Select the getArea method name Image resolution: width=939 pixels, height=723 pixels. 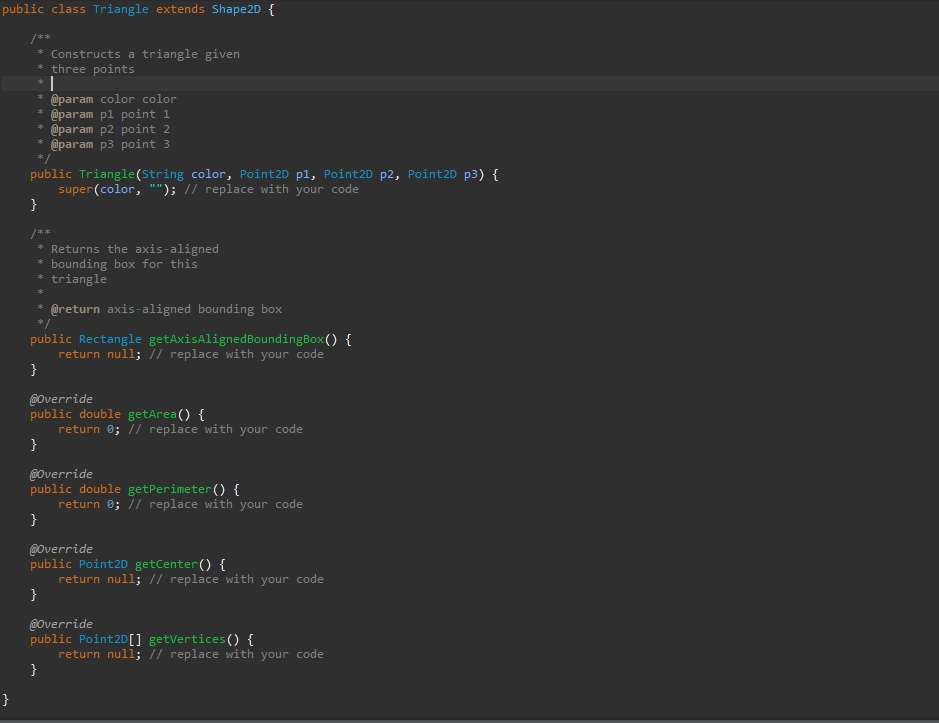(x=152, y=414)
